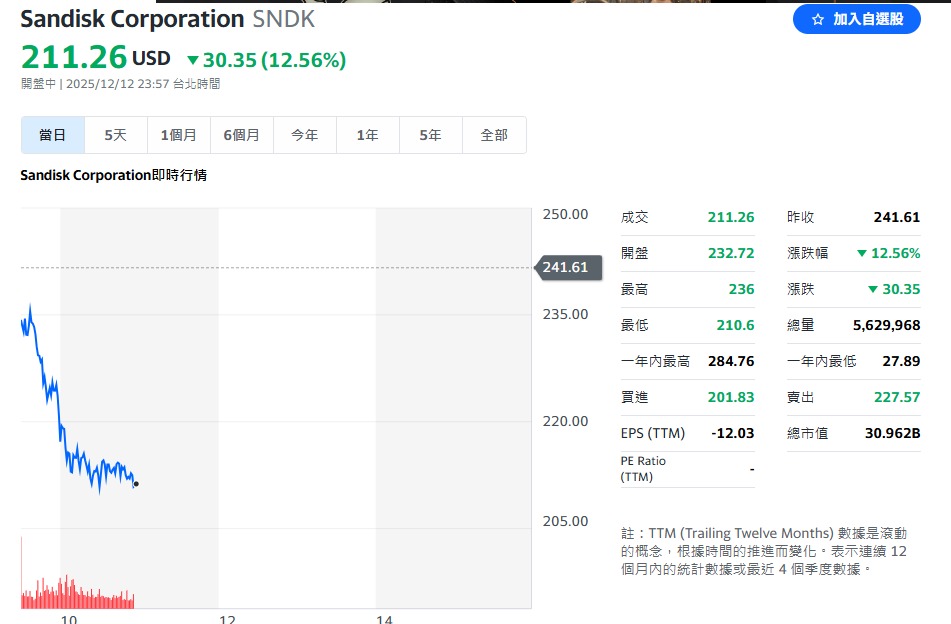951x624 pixels.
Task: Click the 最高 value 236
Action: 741,289
